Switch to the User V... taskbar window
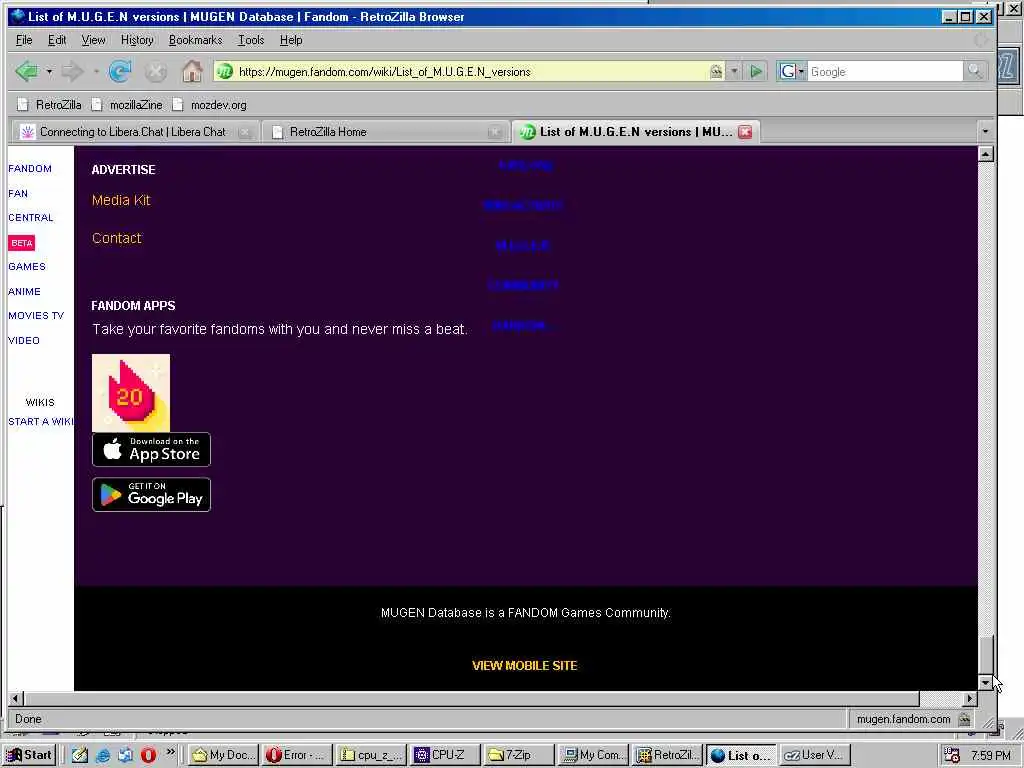This screenshot has width=1024, height=768. tap(816, 755)
